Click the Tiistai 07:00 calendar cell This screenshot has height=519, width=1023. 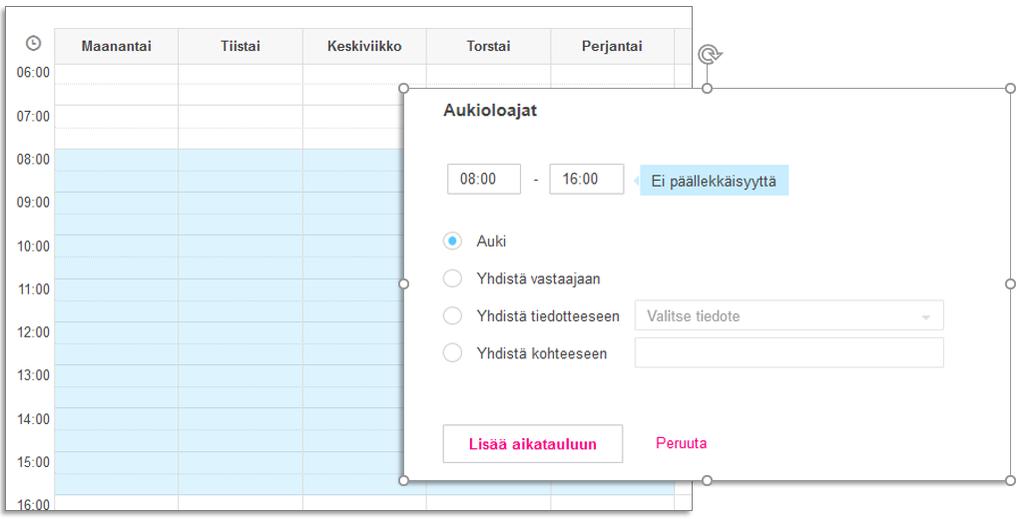(x=240, y=127)
